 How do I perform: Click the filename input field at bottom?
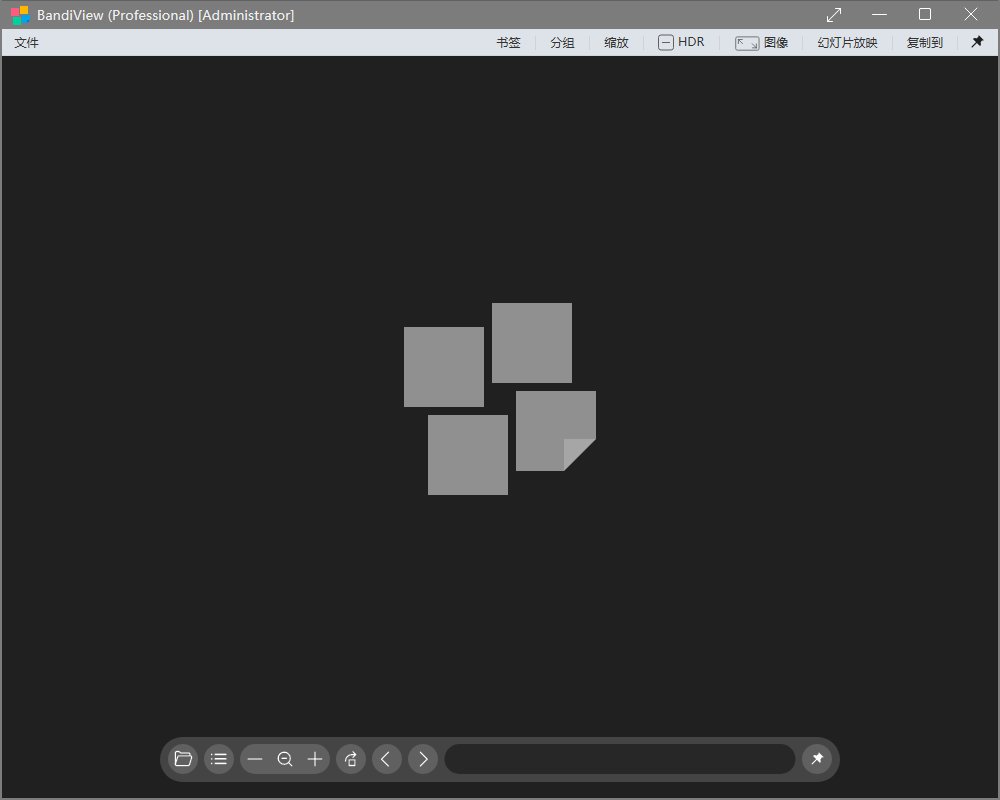click(620, 759)
